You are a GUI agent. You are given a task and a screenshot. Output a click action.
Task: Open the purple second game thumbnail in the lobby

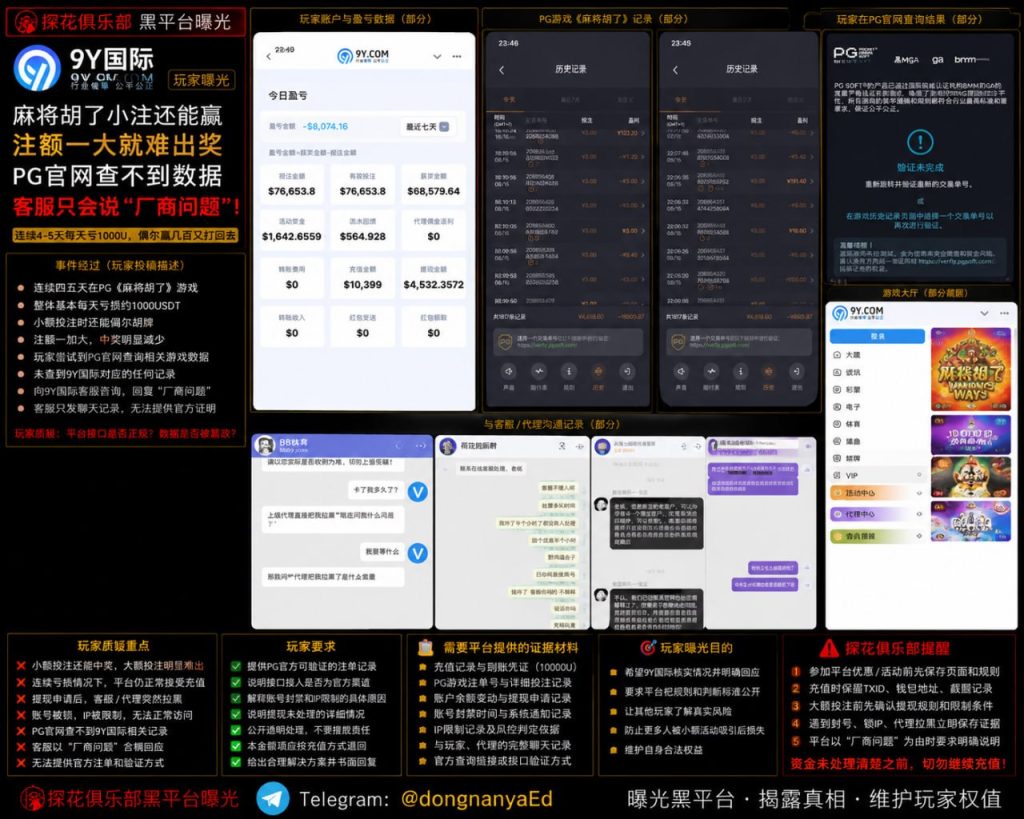(x=970, y=435)
